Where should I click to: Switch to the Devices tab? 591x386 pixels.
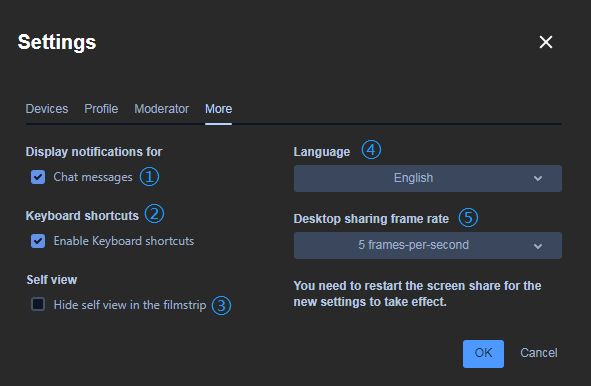pos(47,109)
